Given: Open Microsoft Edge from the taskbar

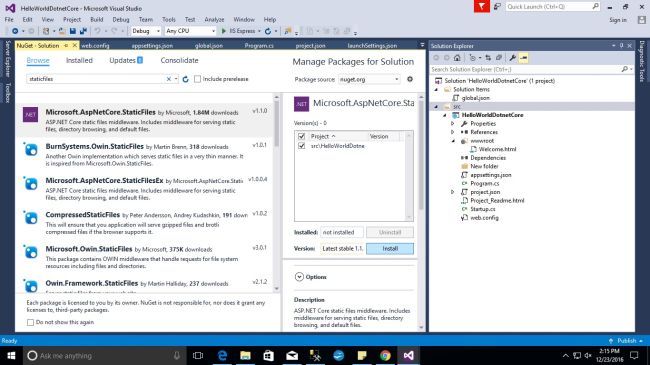Looking at the screenshot, I should (x=223, y=355).
